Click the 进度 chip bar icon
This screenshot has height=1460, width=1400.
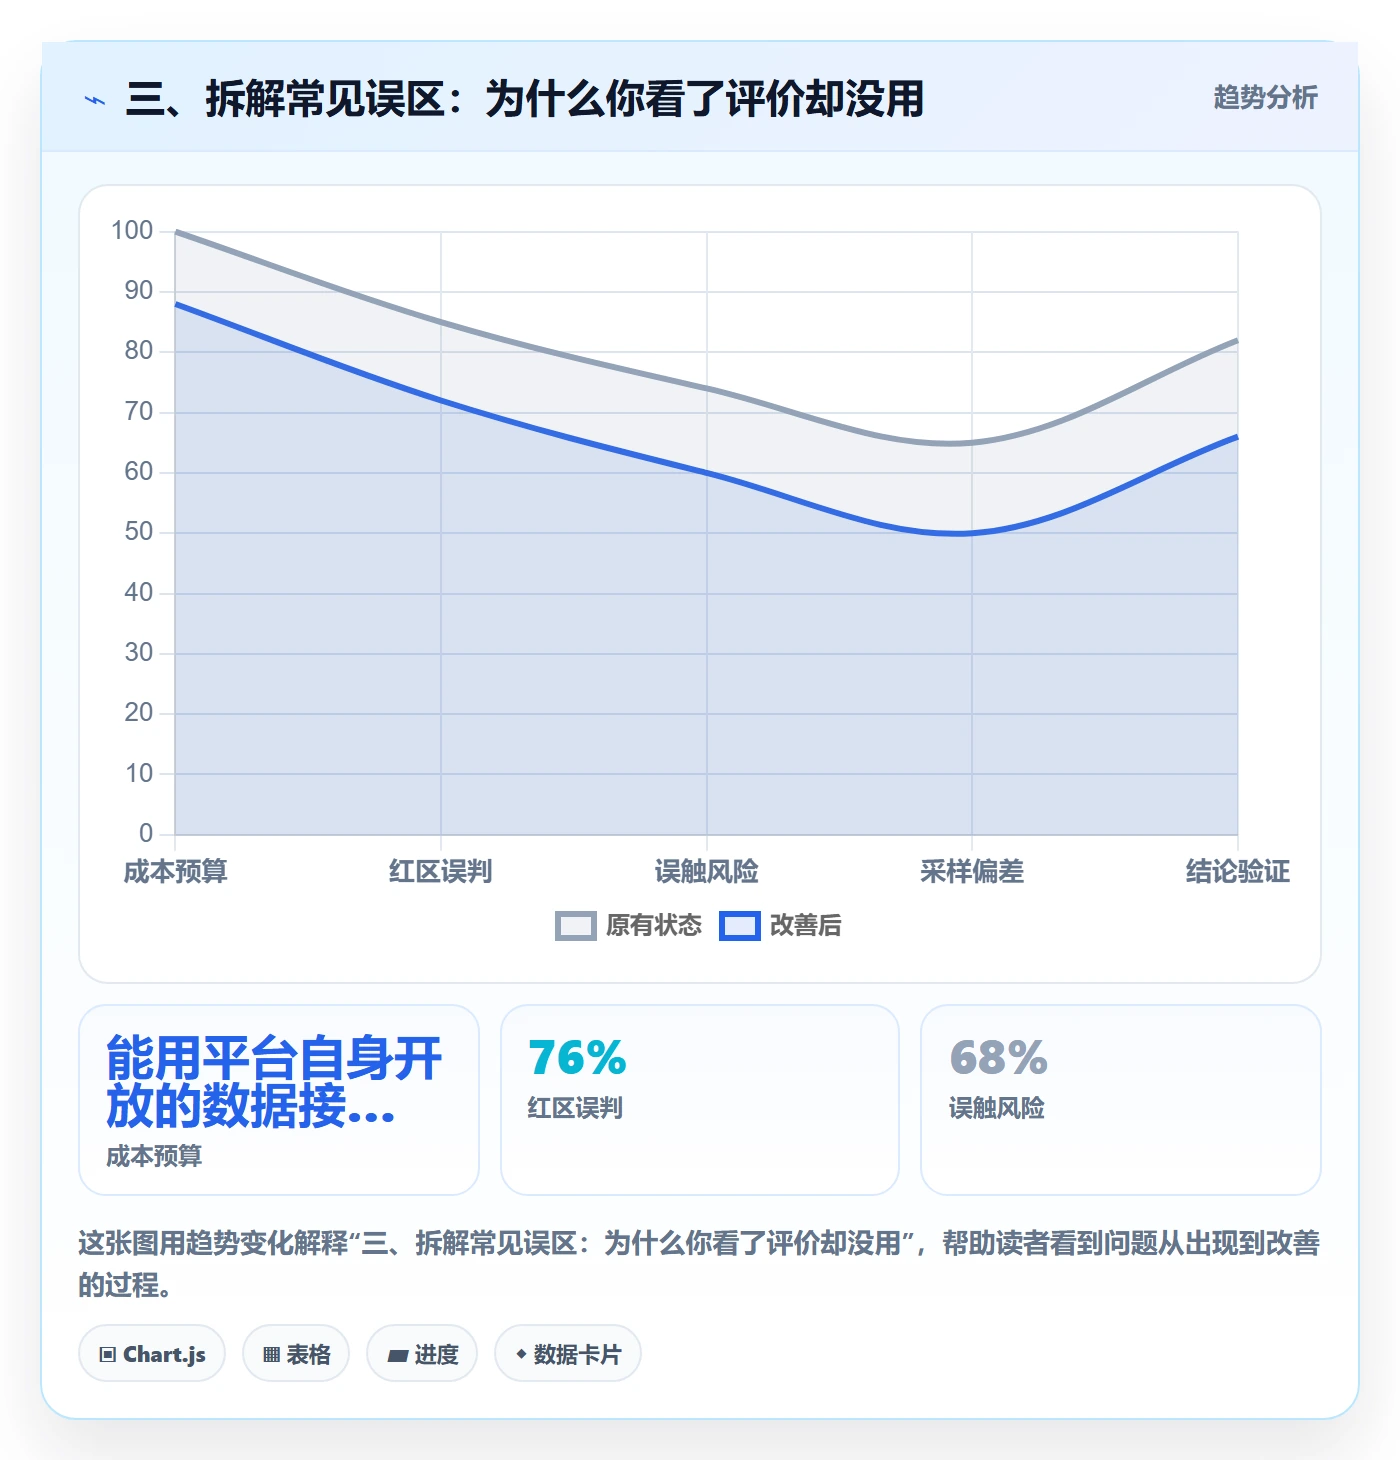click(398, 1356)
